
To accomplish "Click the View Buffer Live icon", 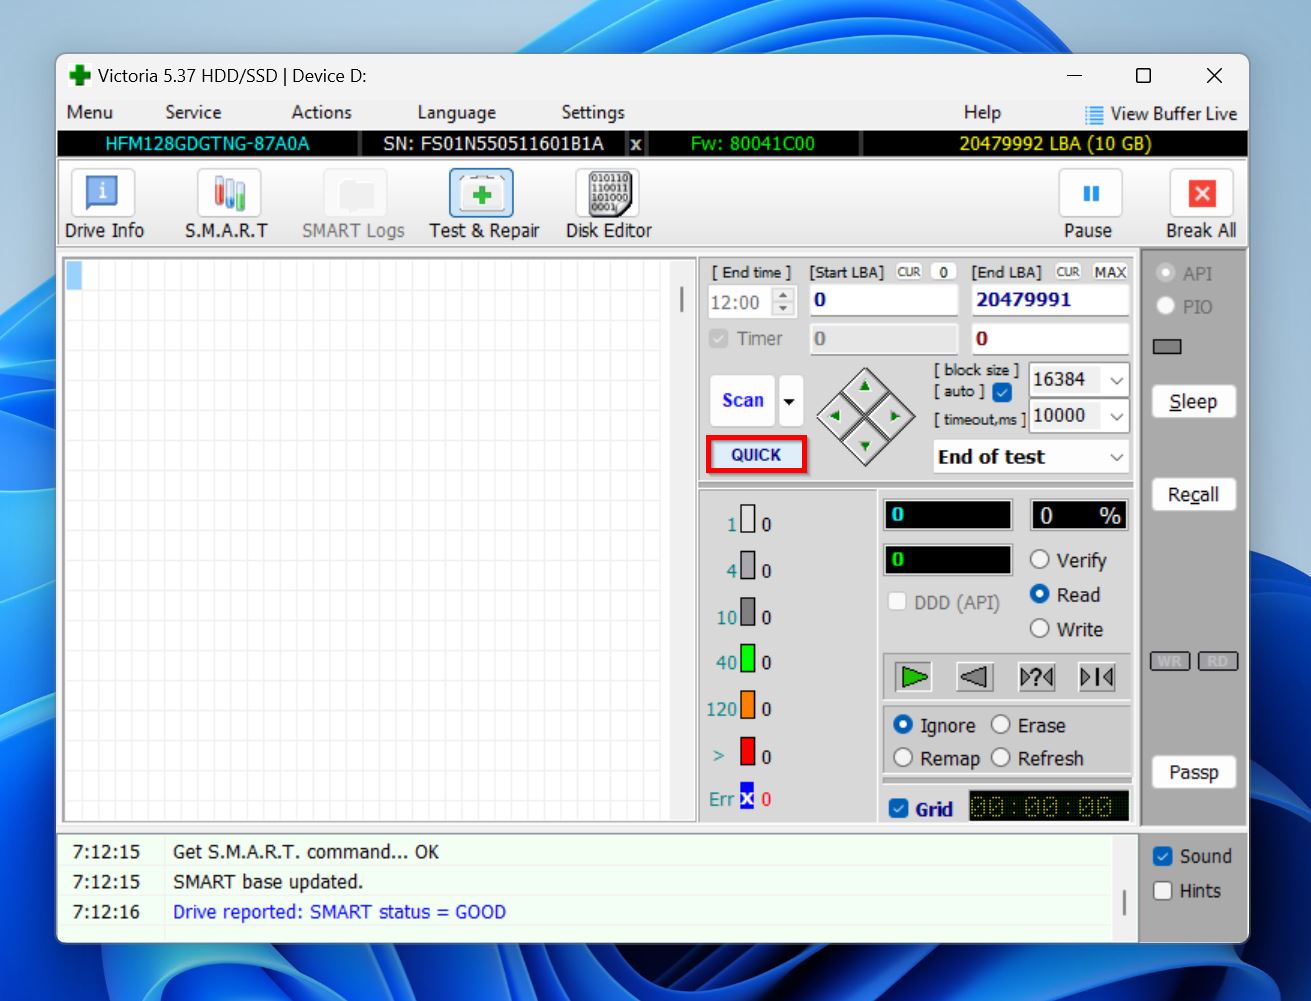I will pos(1094,114).
